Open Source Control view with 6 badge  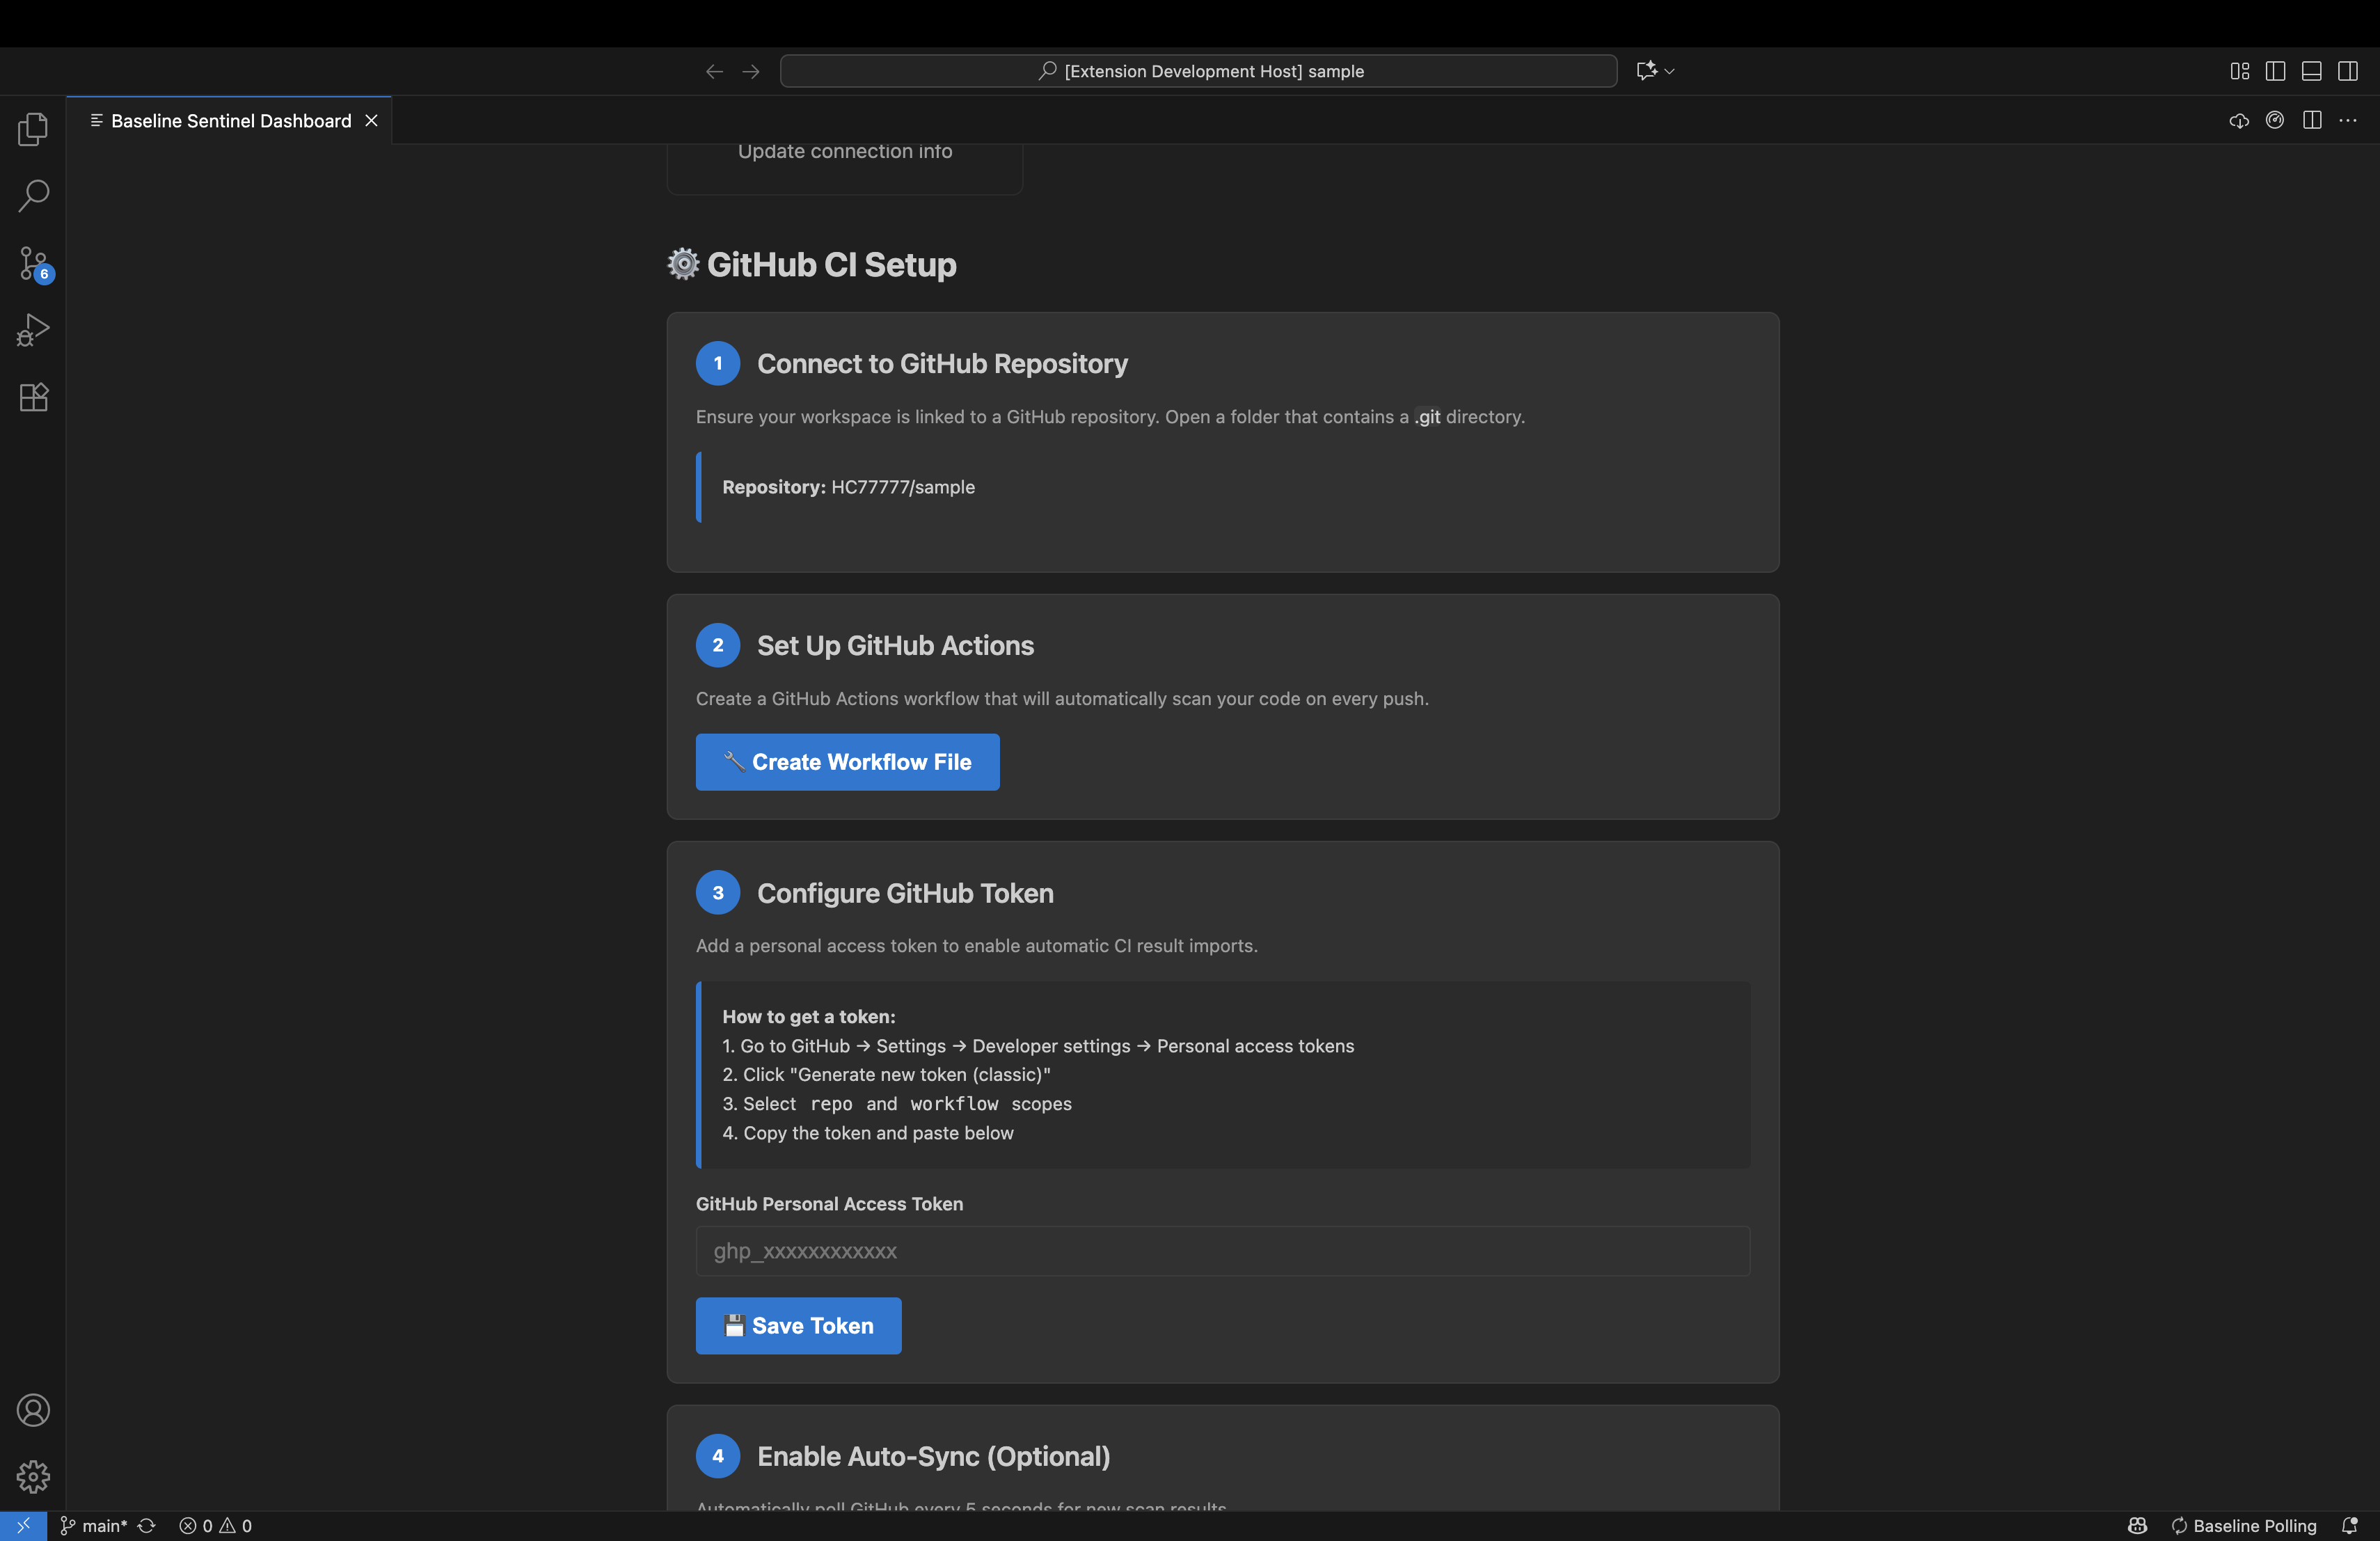pyautogui.click(x=33, y=263)
